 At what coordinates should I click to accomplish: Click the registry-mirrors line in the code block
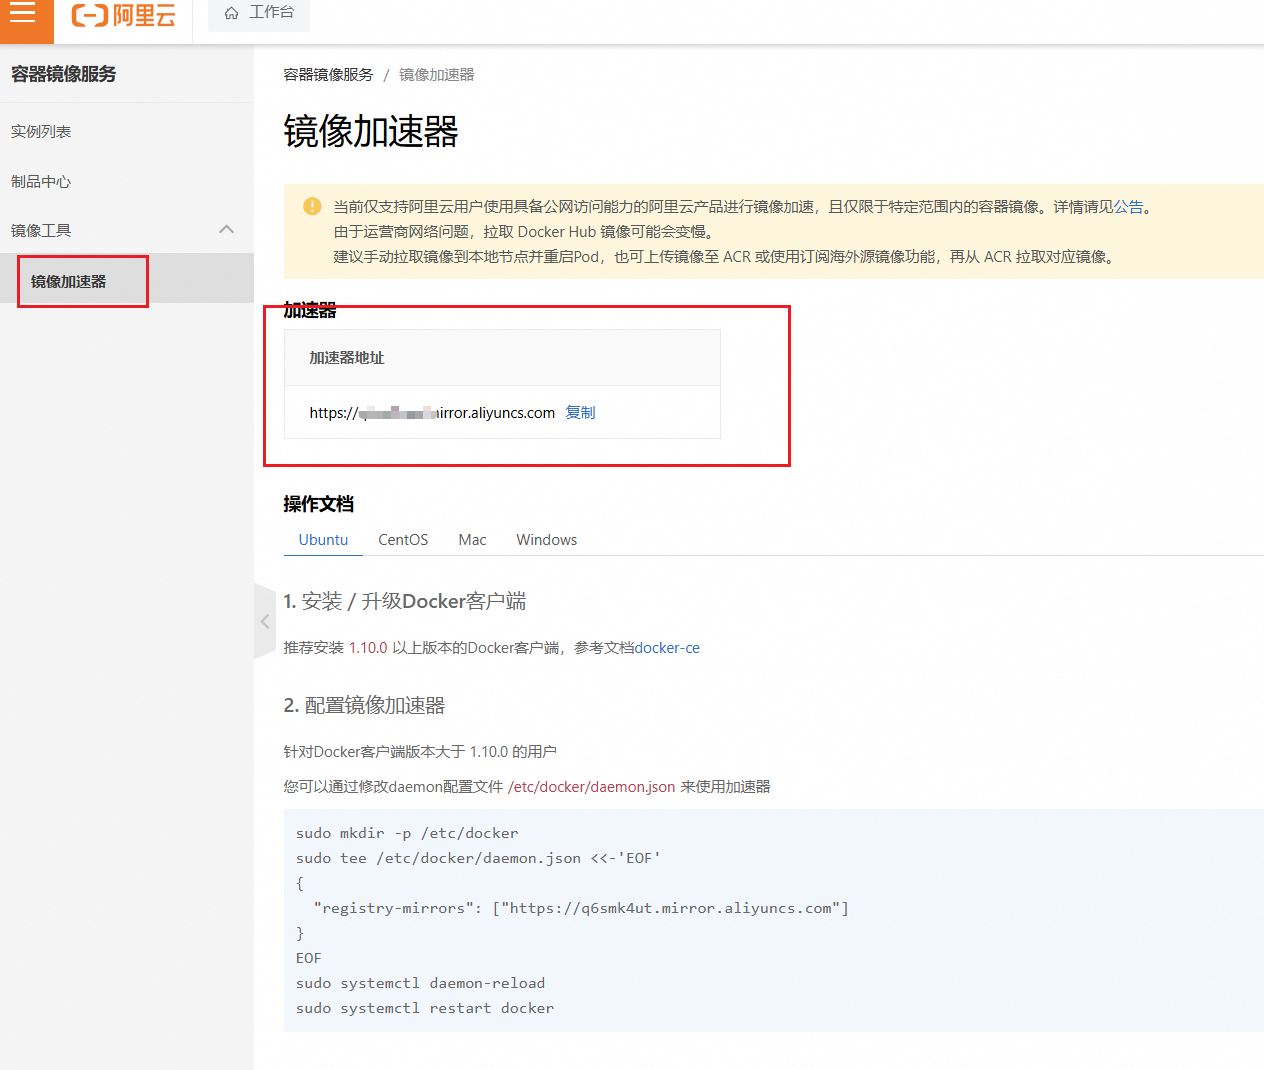pos(581,908)
